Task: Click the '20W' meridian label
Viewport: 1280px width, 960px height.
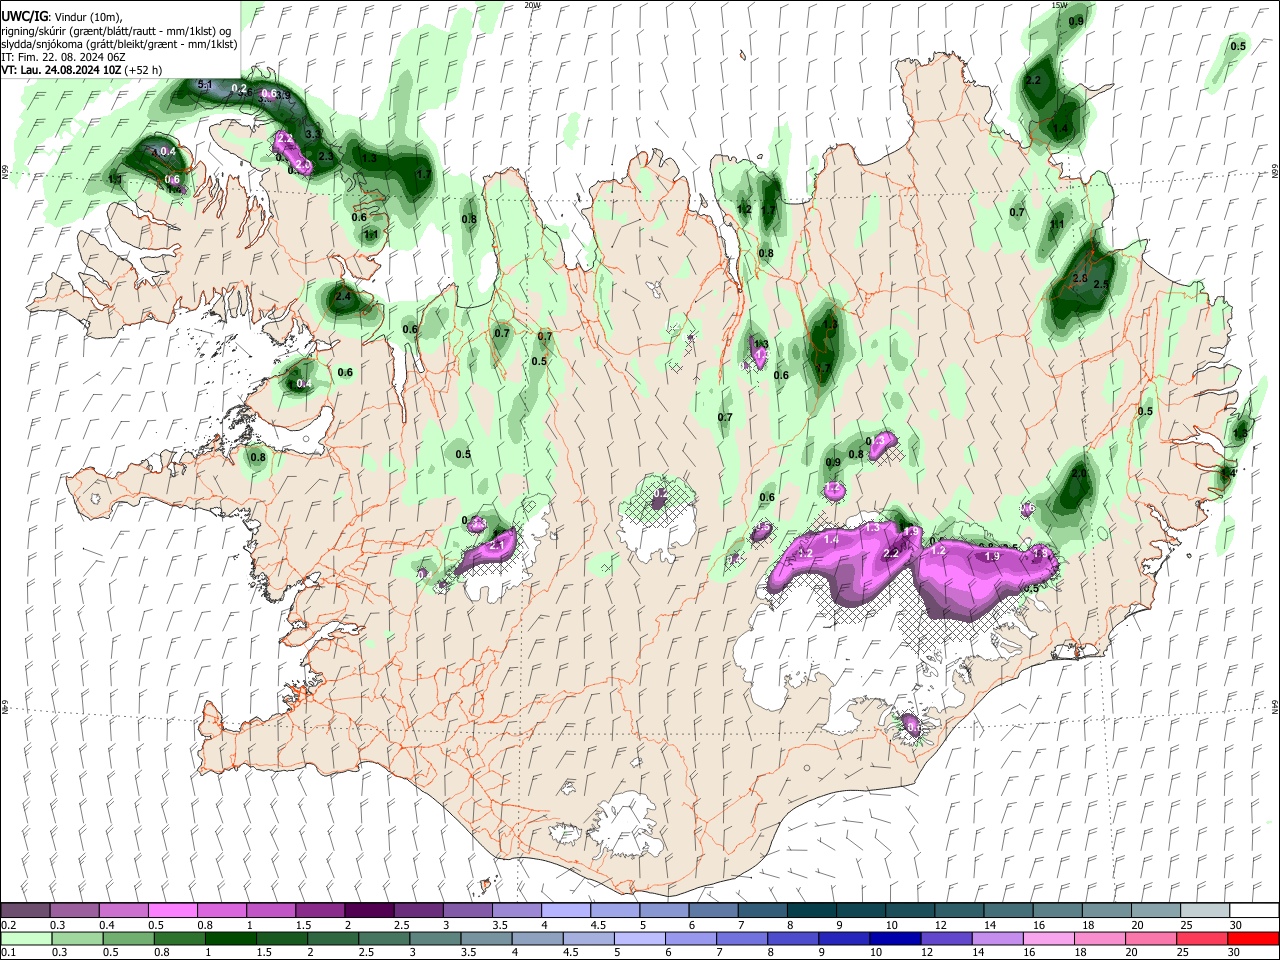Action: click(532, 5)
